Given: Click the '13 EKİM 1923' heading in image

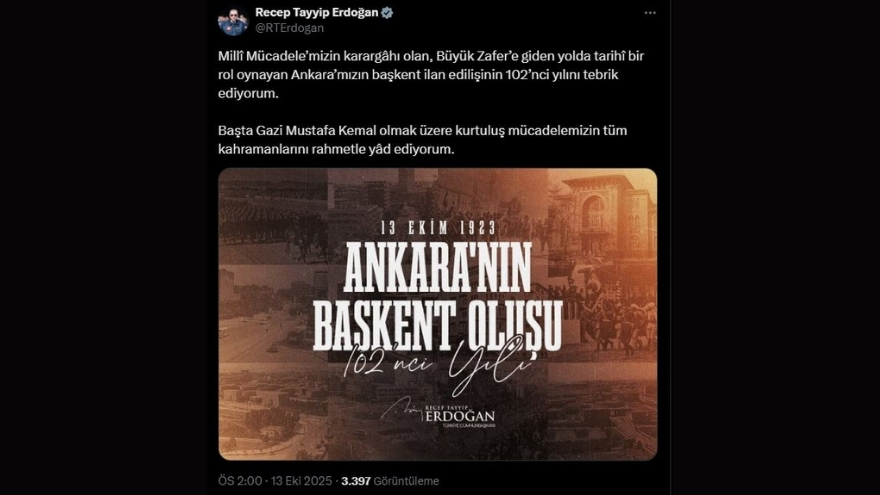Looking at the screenshot, I should [438, 228].
